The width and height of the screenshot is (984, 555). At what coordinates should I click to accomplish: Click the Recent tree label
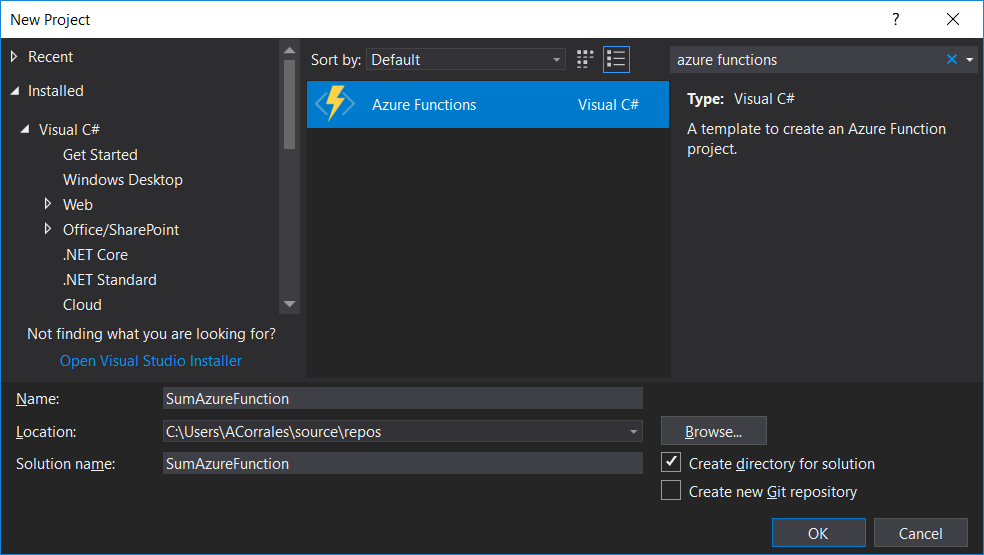[x=50, y=57]
